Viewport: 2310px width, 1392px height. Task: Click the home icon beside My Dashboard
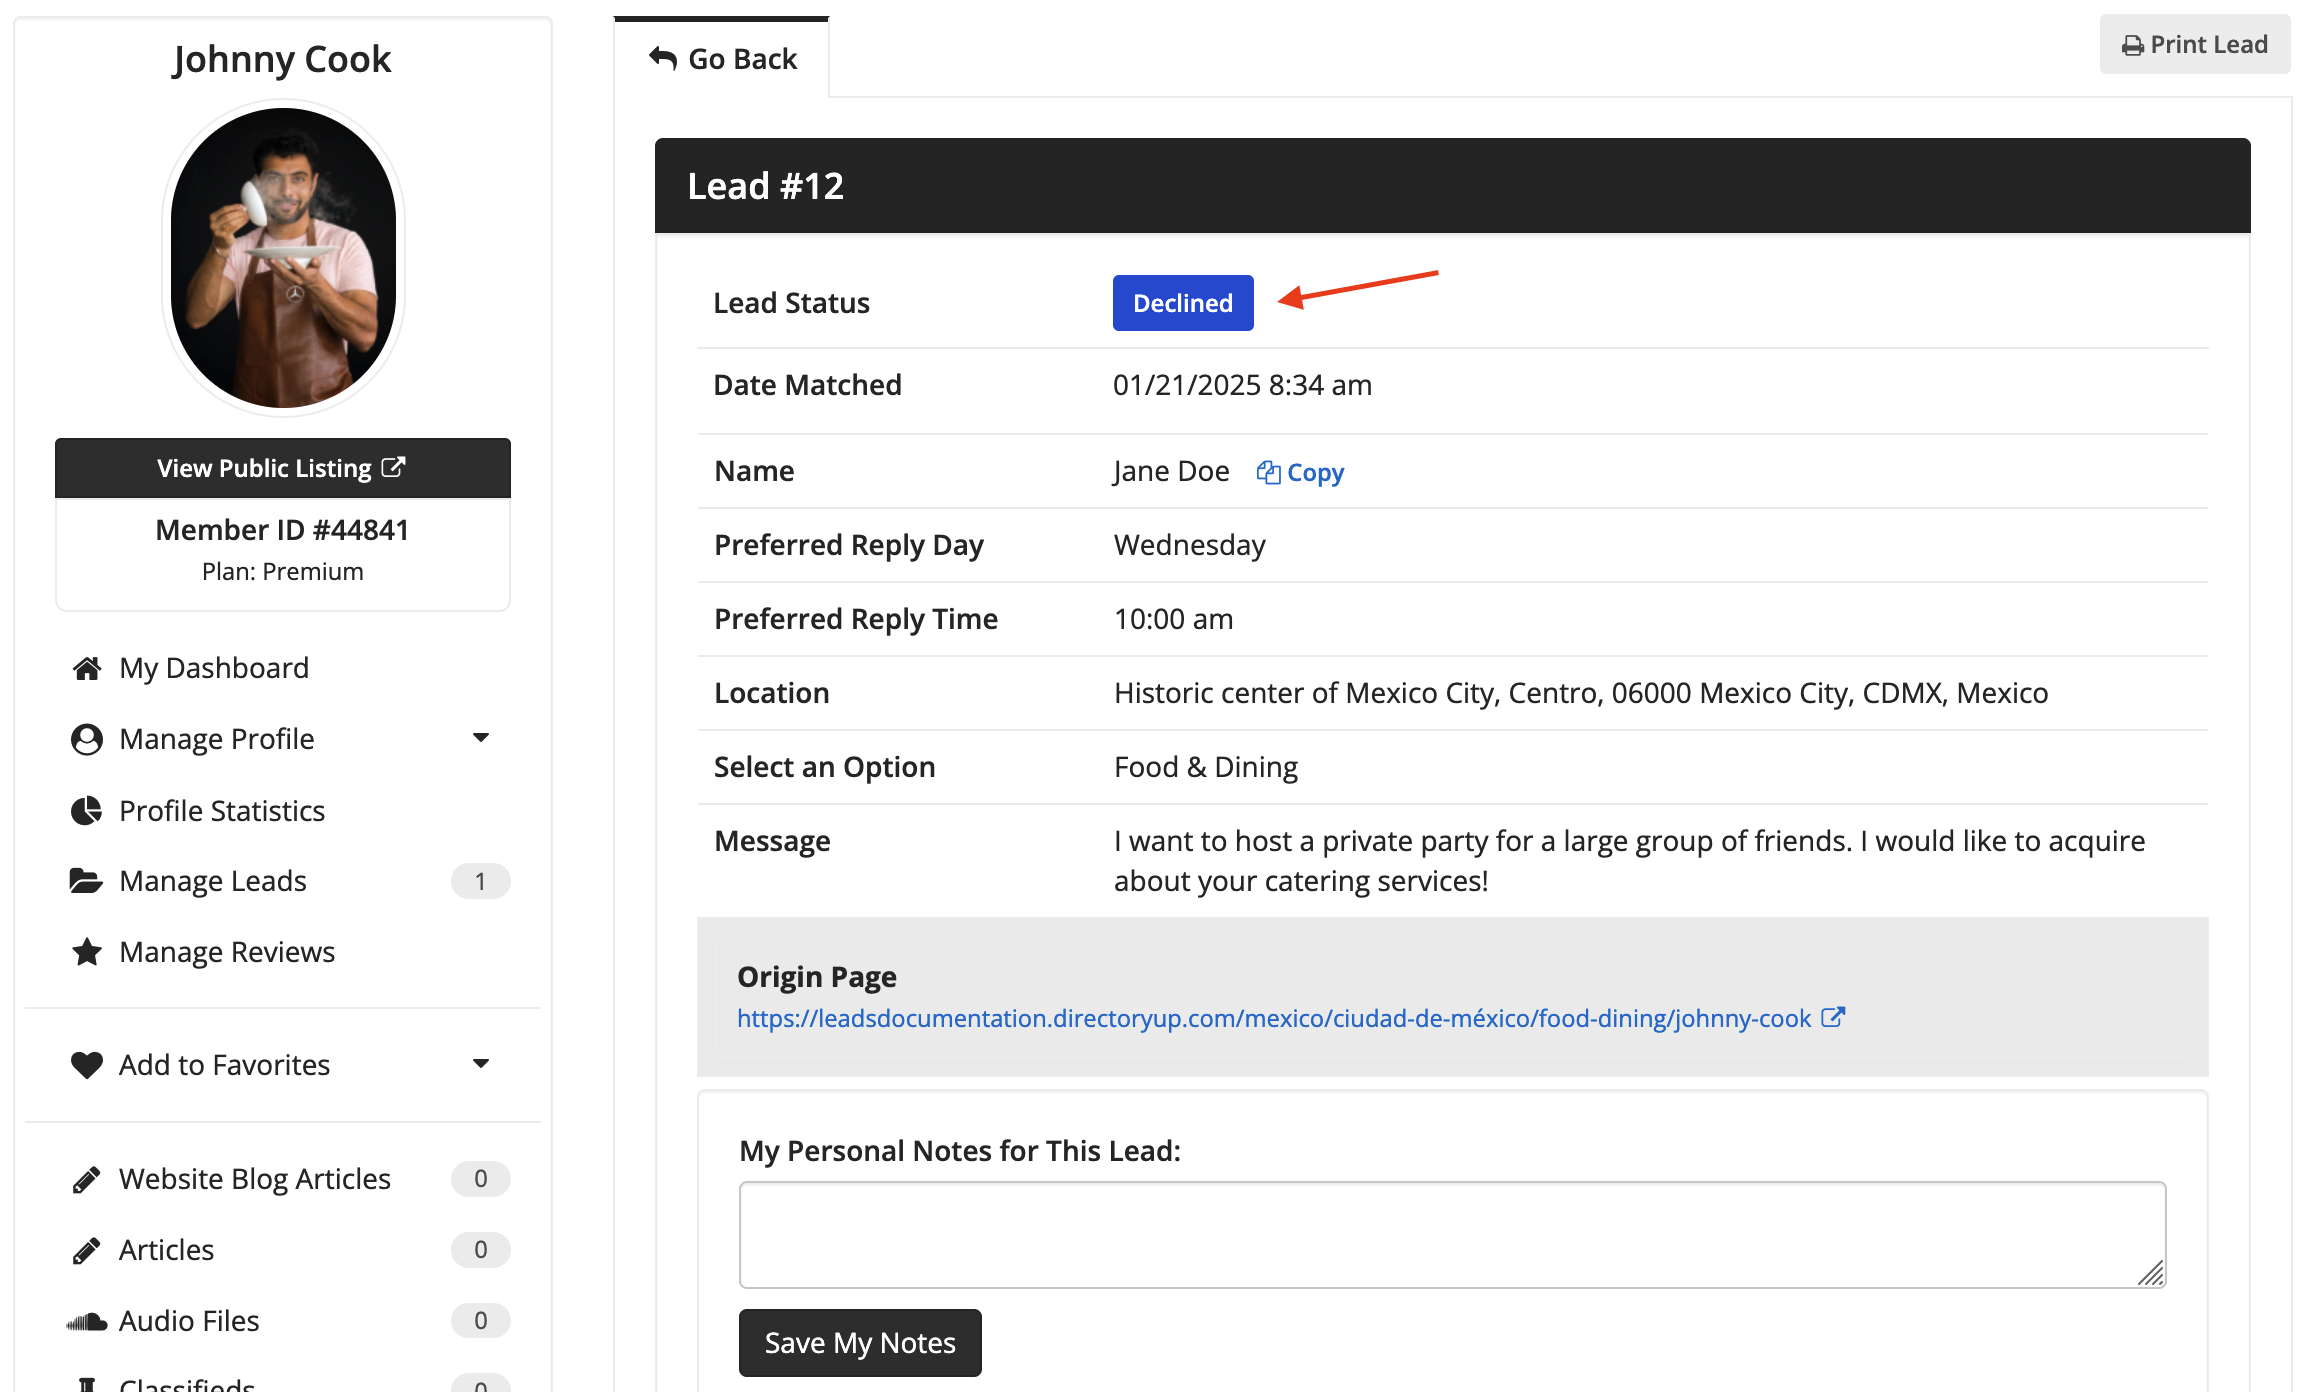tap(87, 668)
